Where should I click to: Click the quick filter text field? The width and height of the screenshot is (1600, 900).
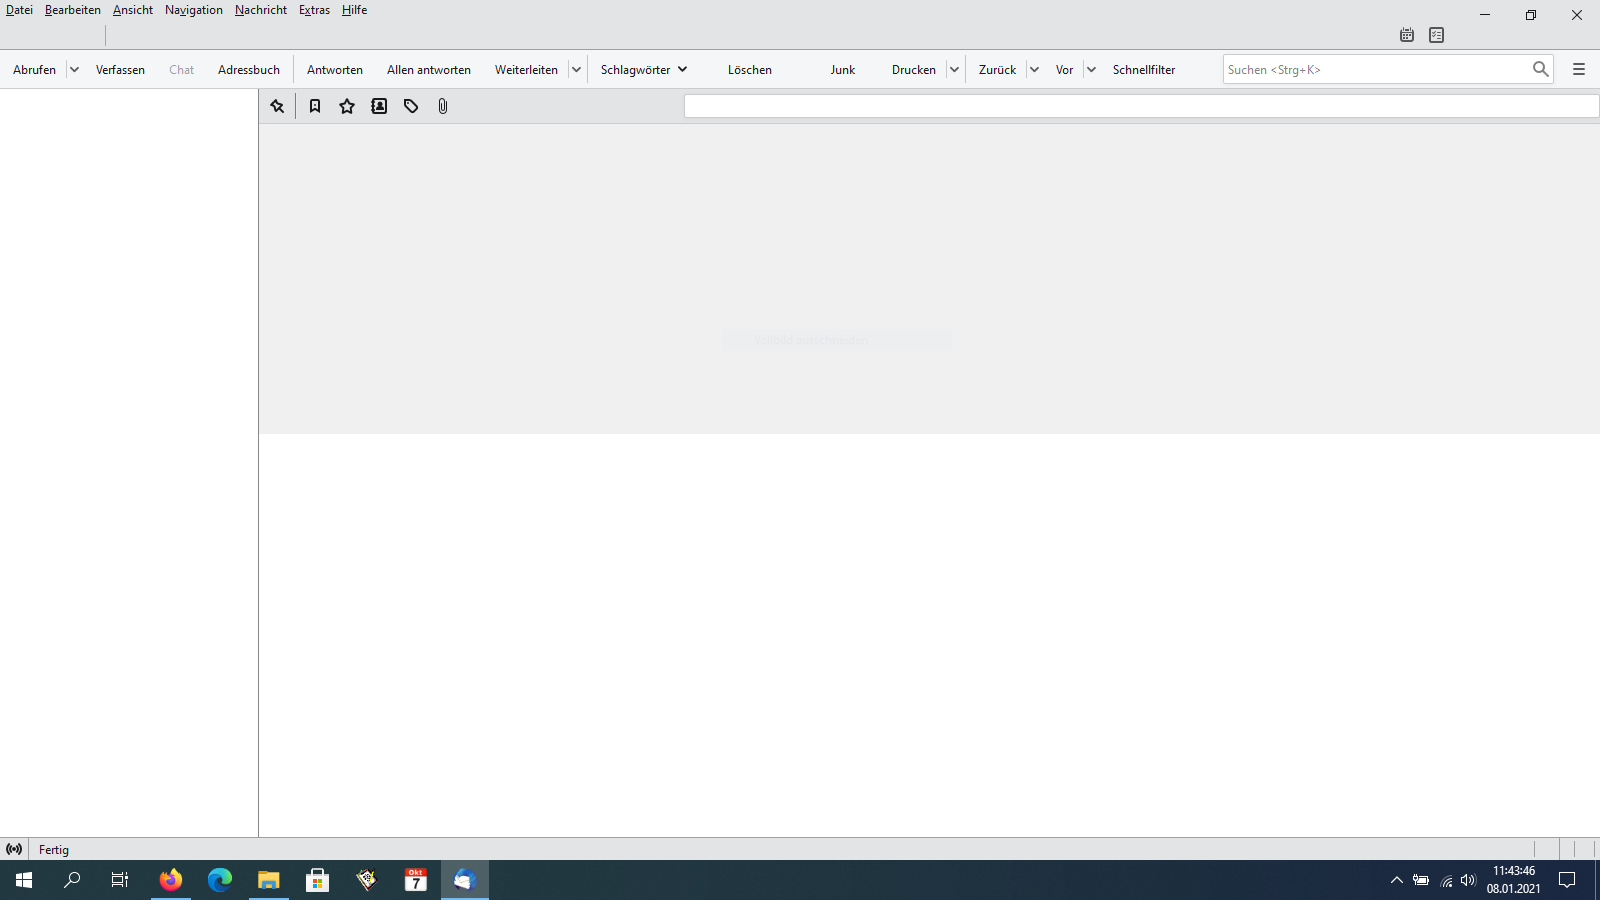[1141, 106]
